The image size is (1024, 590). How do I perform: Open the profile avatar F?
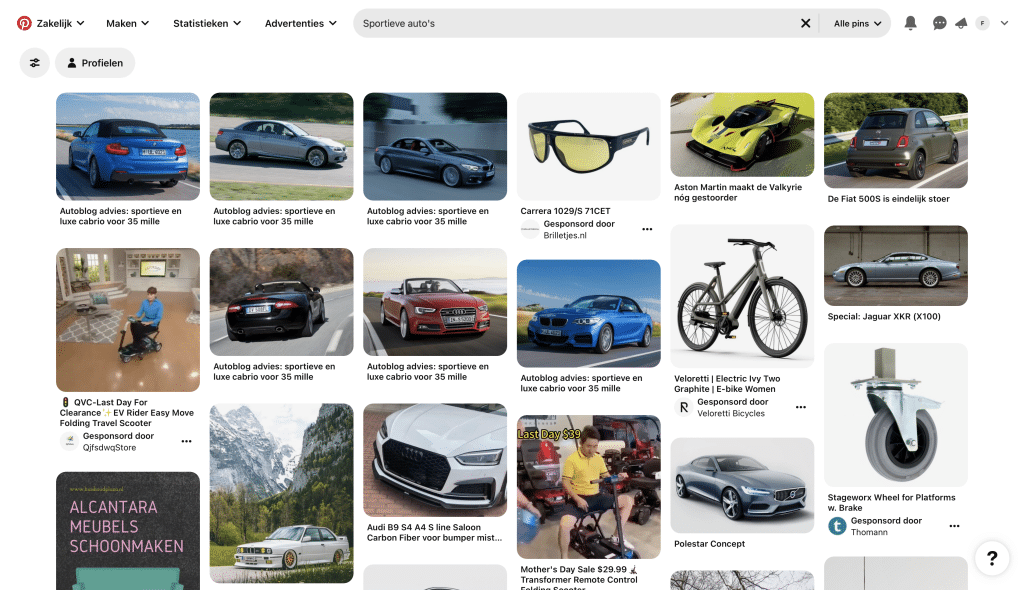pos(982,24)
